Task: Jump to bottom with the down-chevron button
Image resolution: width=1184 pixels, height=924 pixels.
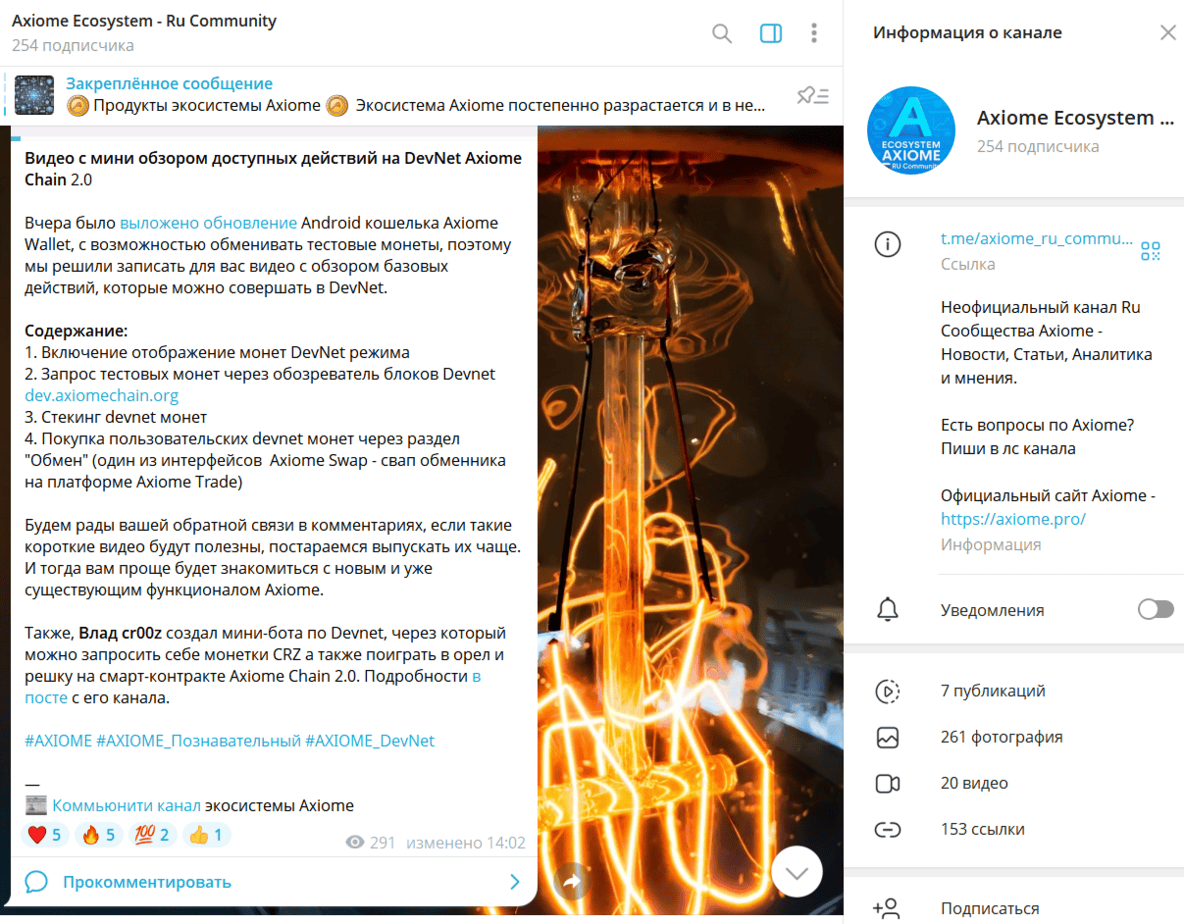Action: tap(797, 872)
